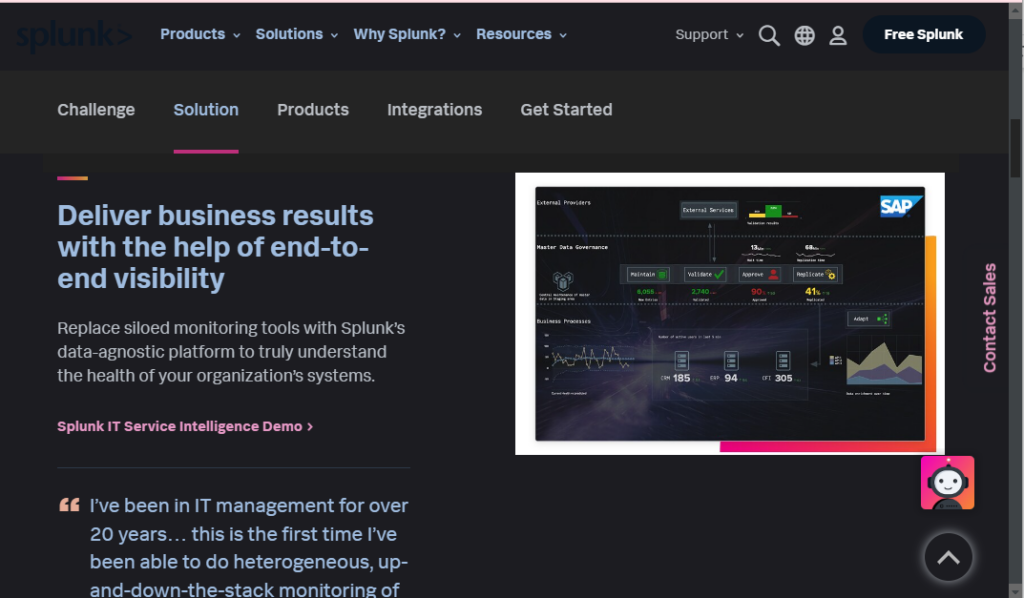1024x598 pixels.
Task: Switch to the Challenge tab
Action: (x=95, y=110)
